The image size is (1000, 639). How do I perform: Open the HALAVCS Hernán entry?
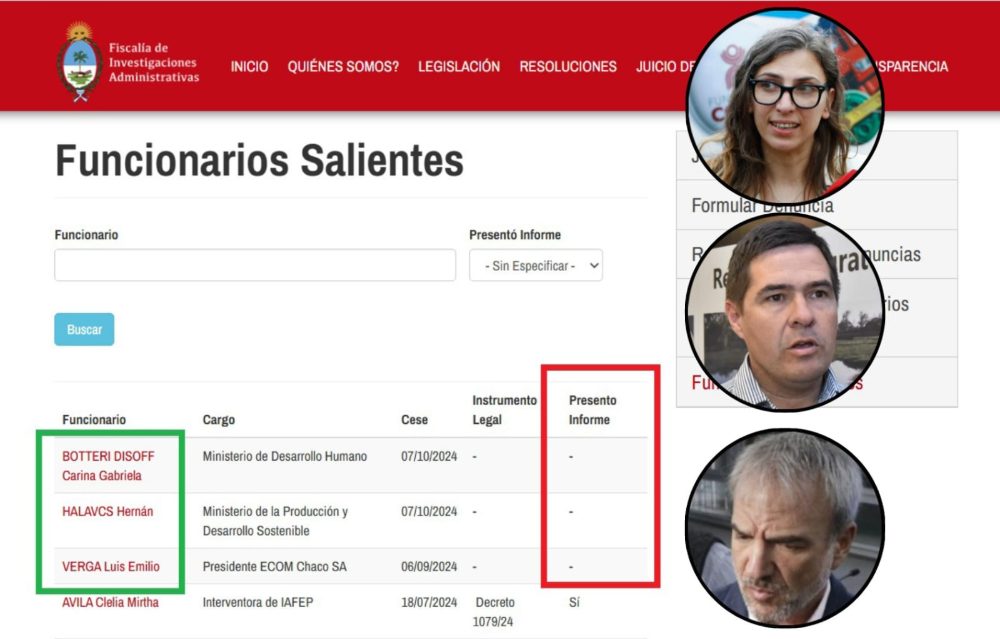pos(107,512)
